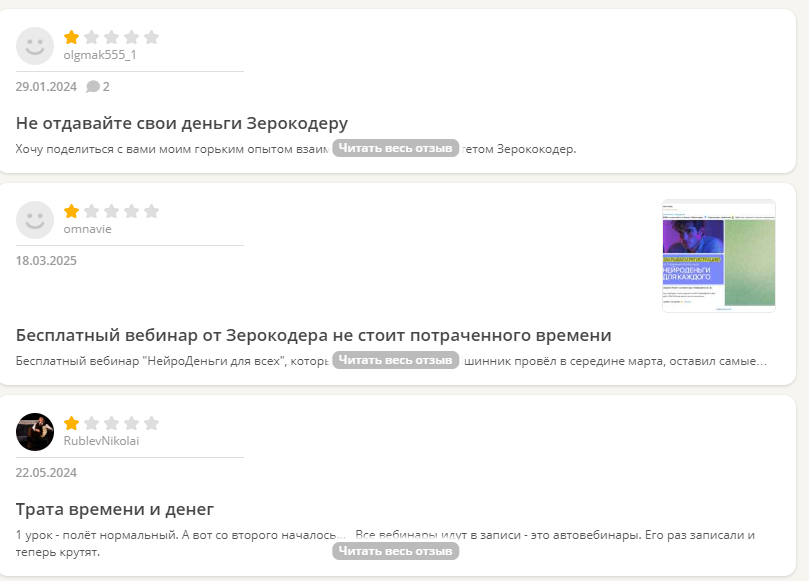Click "Читать весь отзыв" on RublevNikolai's review
Image resolution: width=809 pixels, height=581 pixels.
click(396, 551)
